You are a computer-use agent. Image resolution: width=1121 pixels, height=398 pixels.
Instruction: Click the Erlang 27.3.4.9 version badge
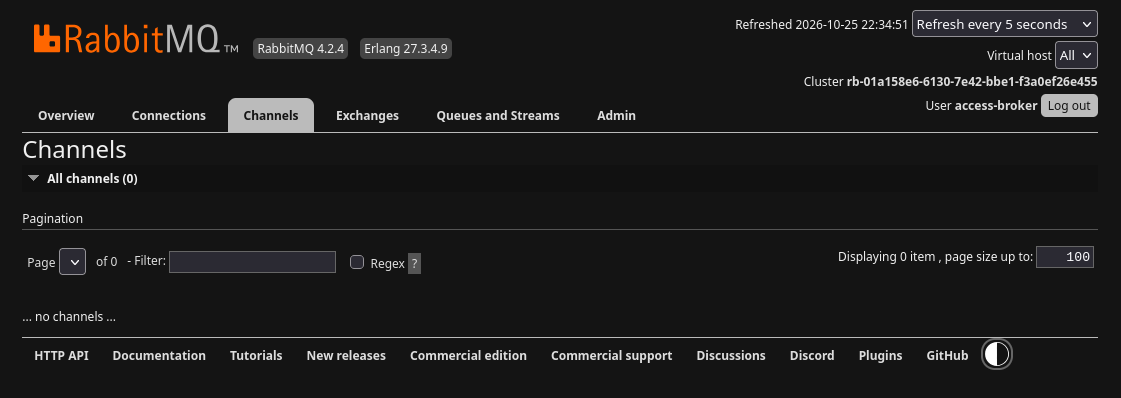click(x=405, y=49)
